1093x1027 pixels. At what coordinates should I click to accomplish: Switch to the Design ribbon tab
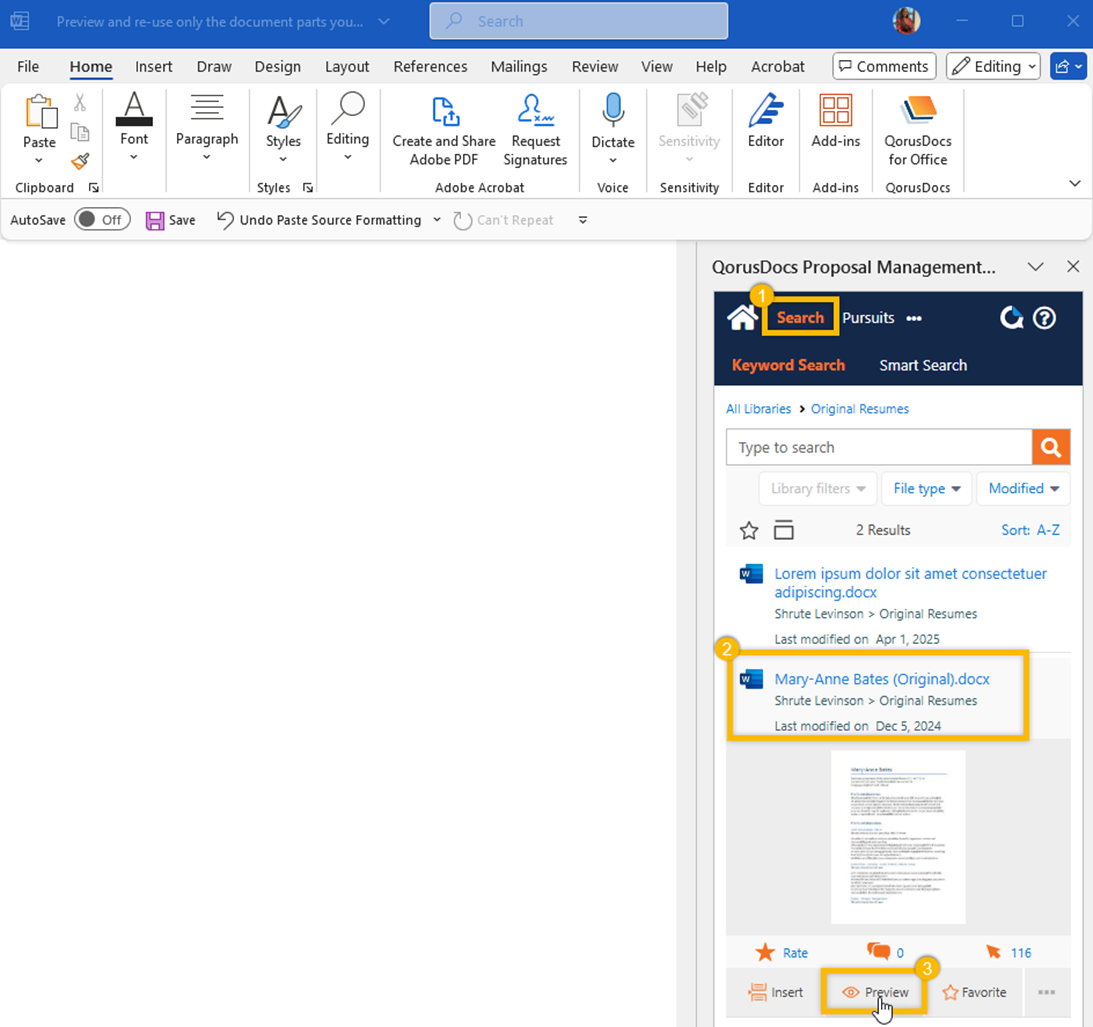pyautogui.click(x=277, y=66)
